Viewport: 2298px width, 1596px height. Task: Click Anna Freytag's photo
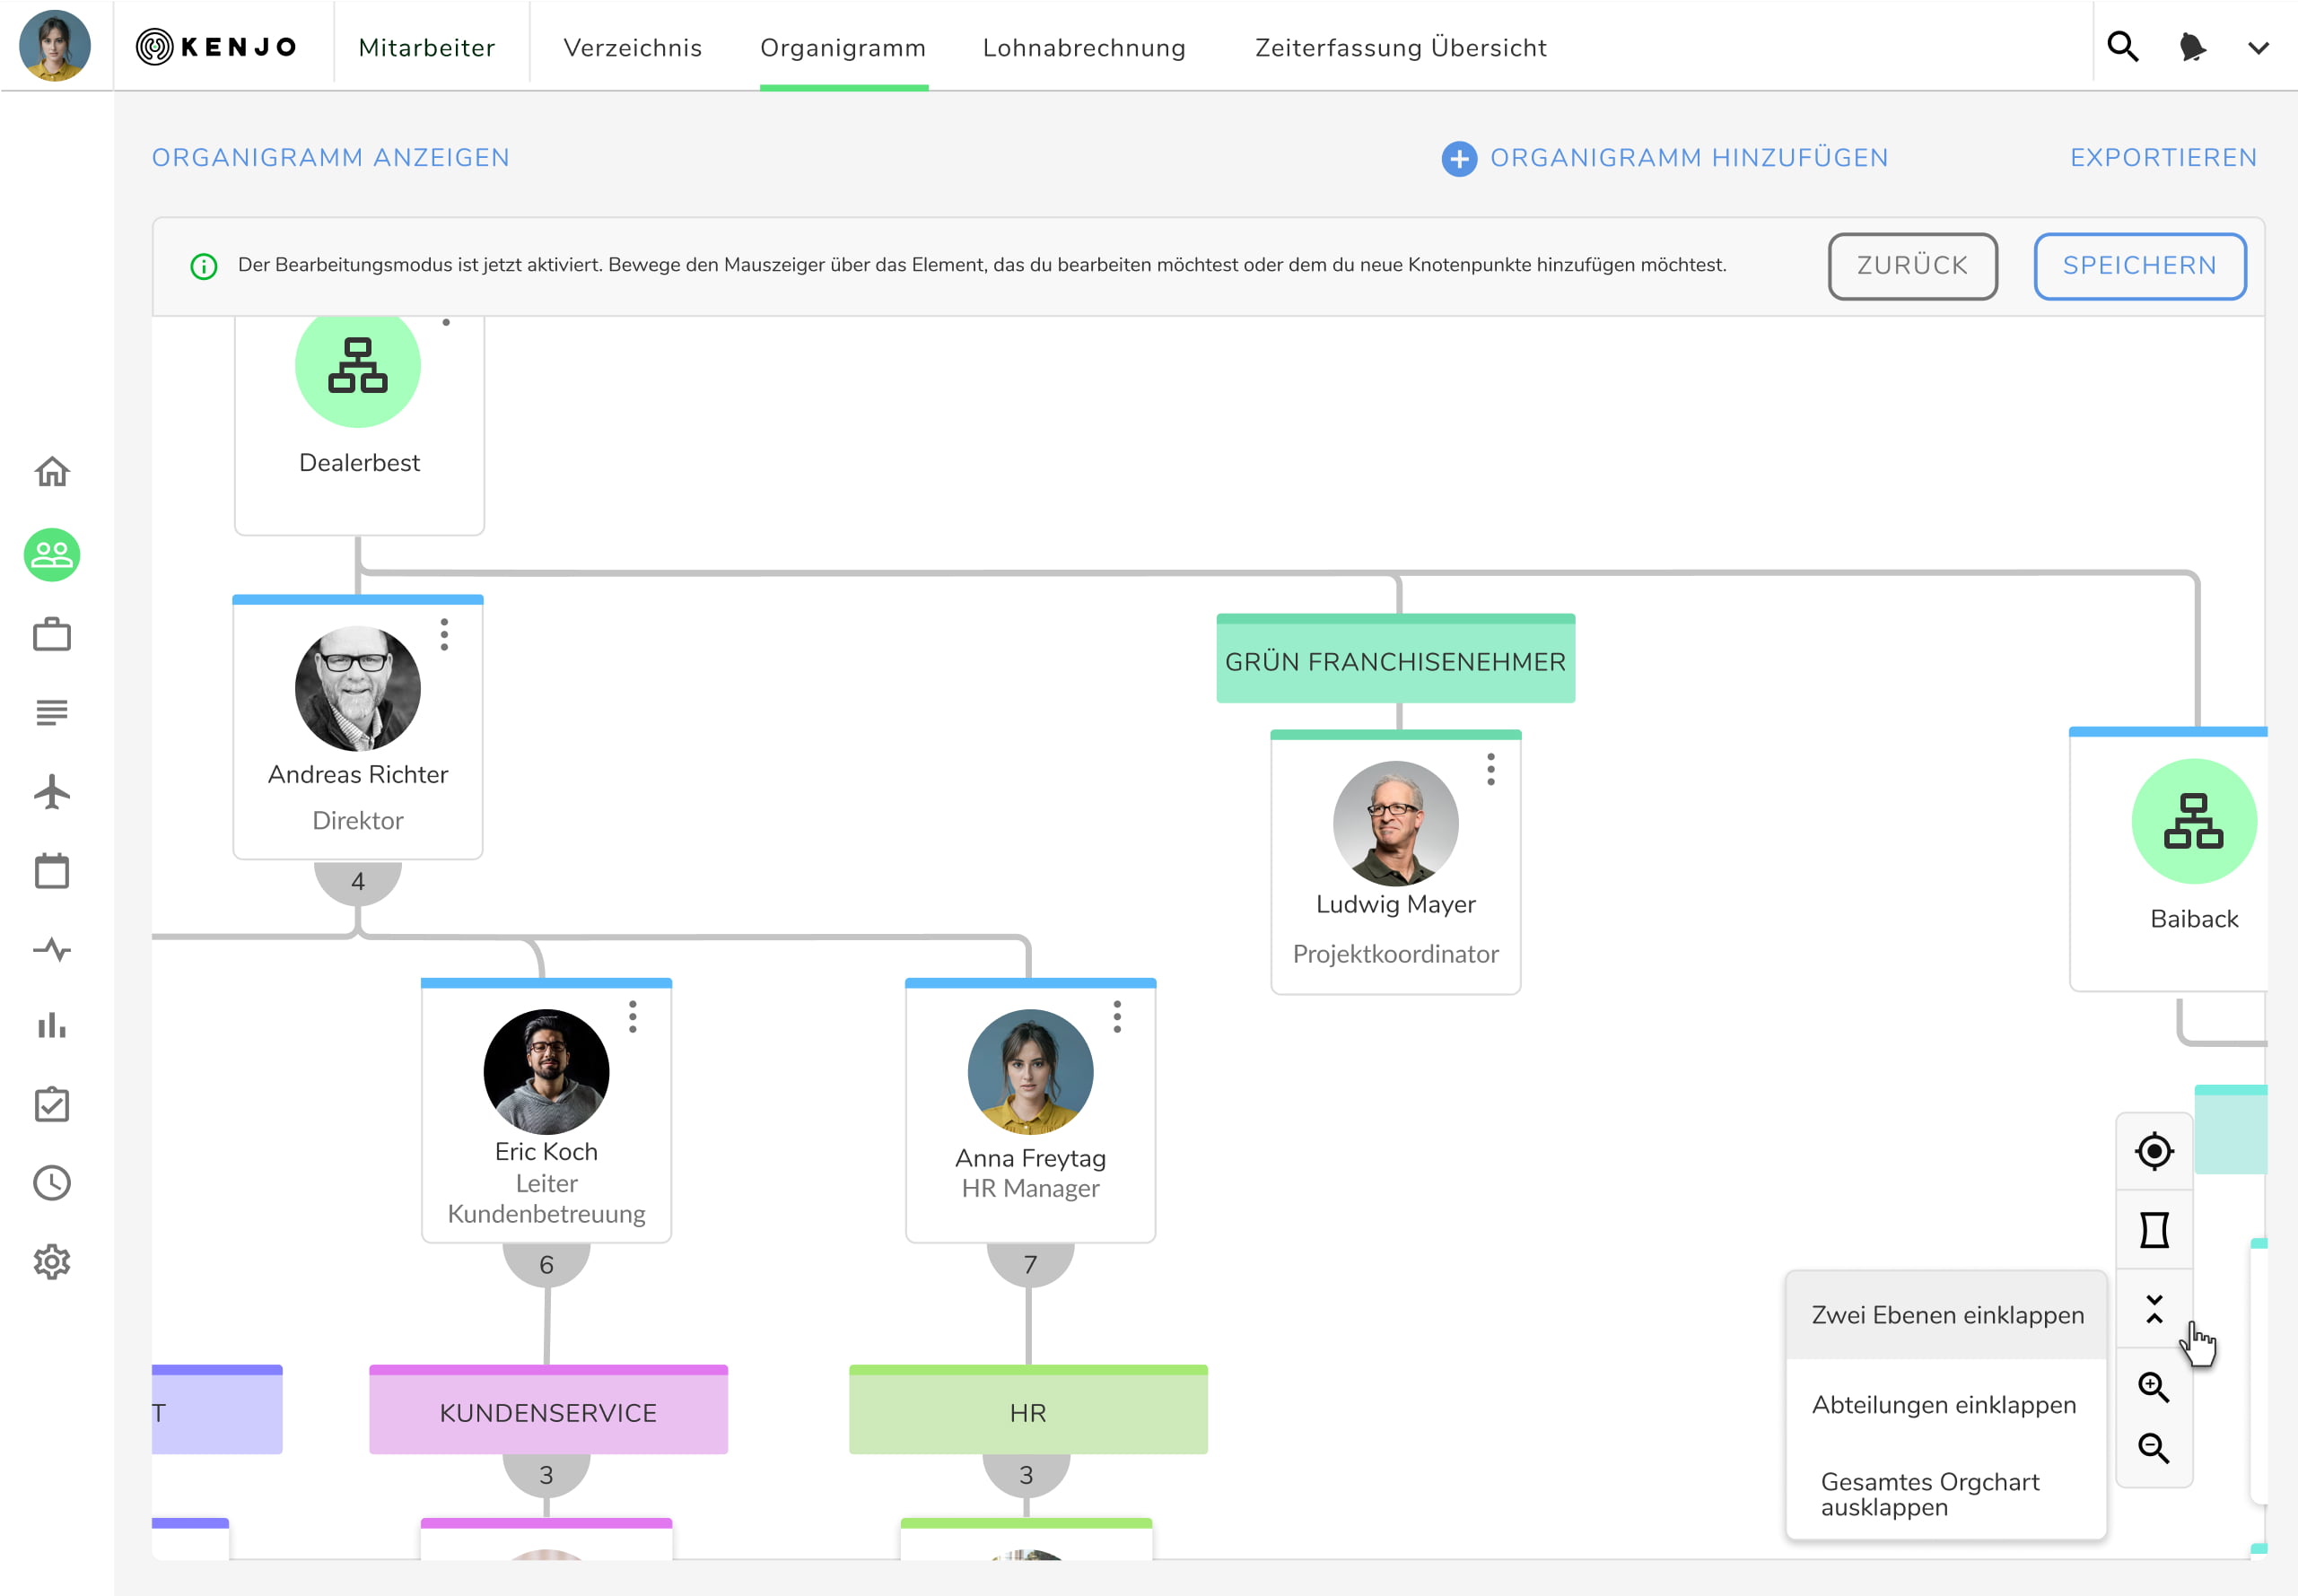tap(1030, 1071)
